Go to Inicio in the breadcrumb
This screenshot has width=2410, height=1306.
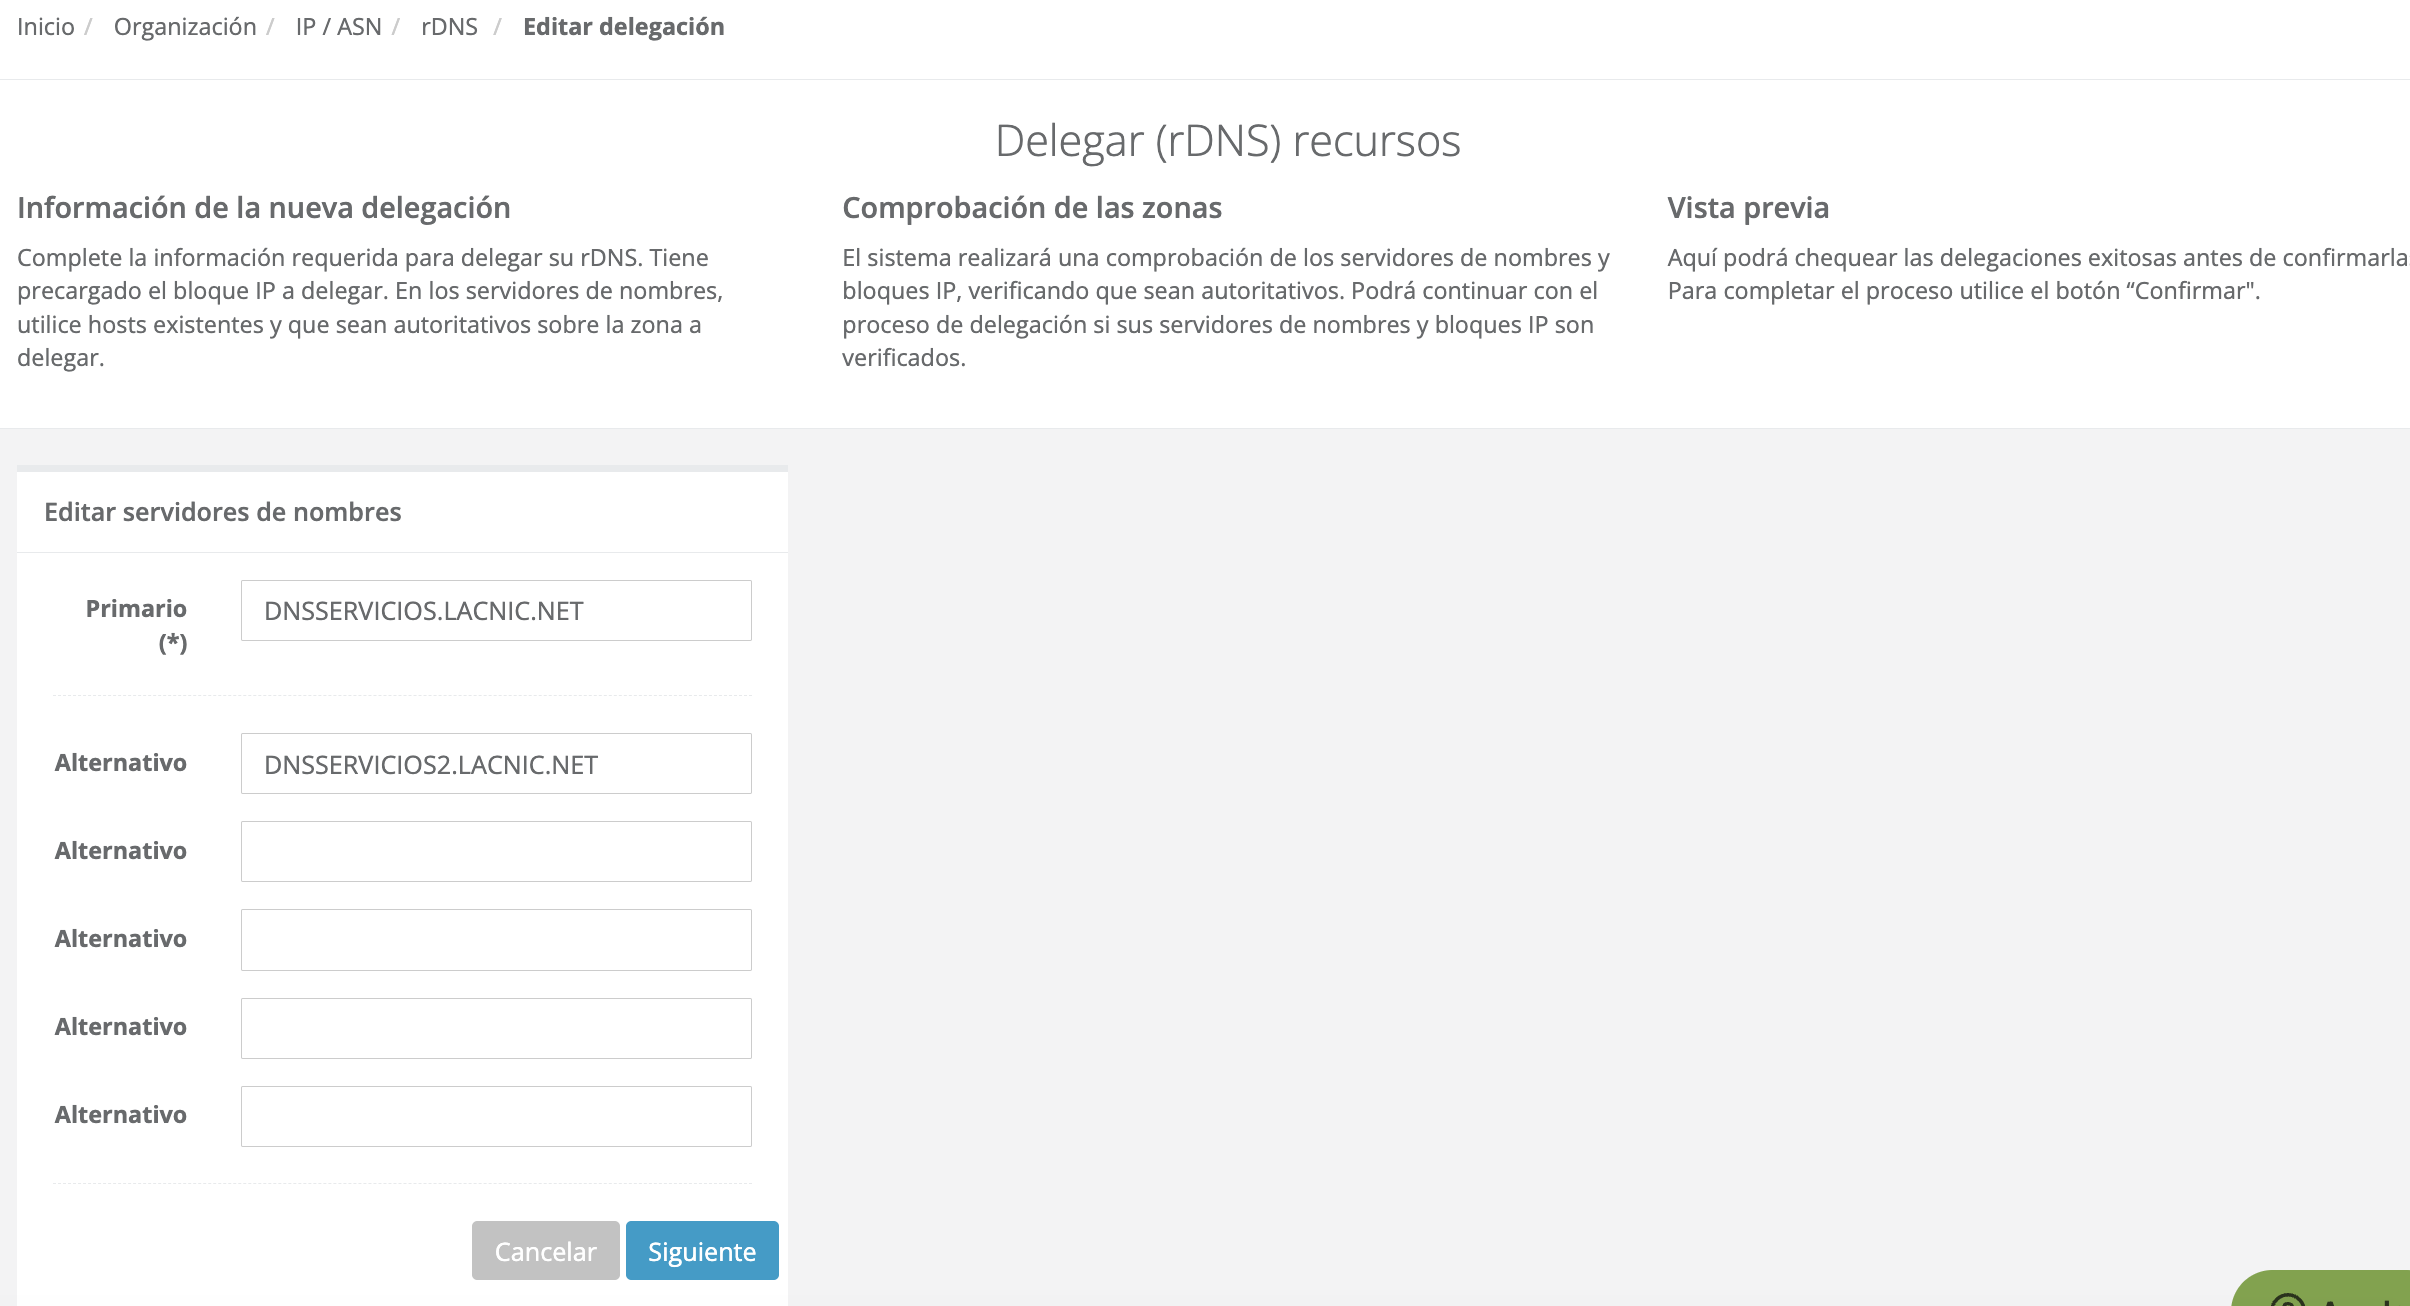(46, 27)
